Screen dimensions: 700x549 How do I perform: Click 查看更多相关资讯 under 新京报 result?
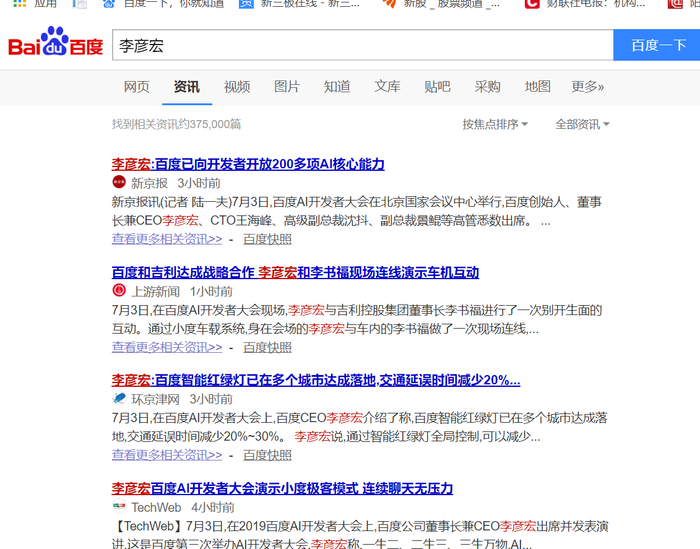pos(167,239)
